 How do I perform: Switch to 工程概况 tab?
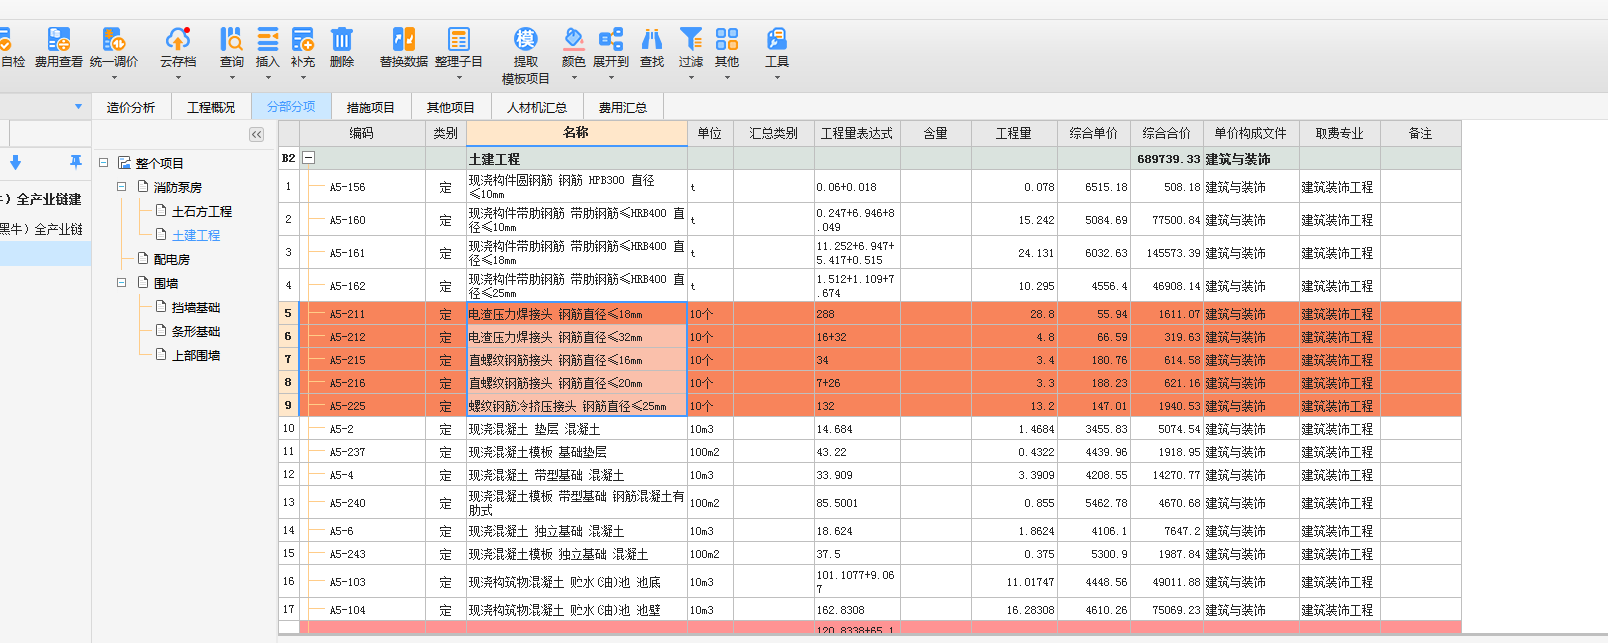(211, 107)
